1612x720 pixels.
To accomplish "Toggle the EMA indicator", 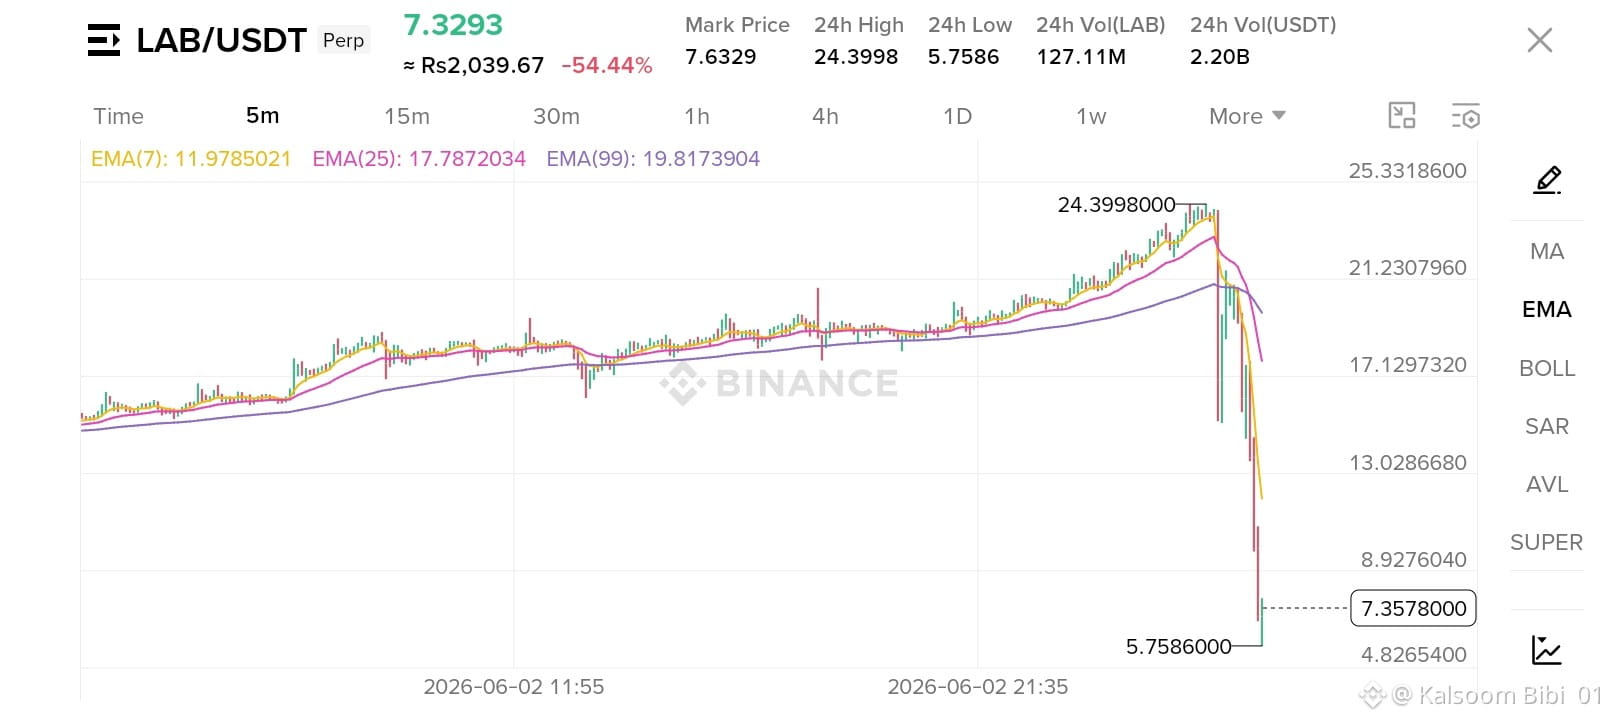I will (1547, 309).
